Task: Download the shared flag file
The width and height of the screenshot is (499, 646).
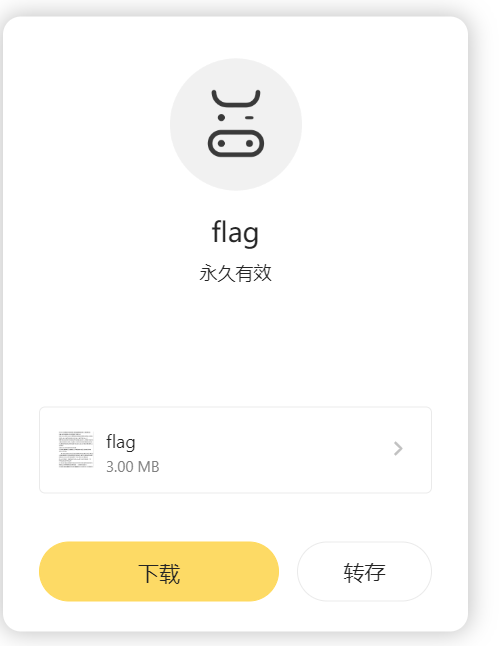Action: point(159,571)
